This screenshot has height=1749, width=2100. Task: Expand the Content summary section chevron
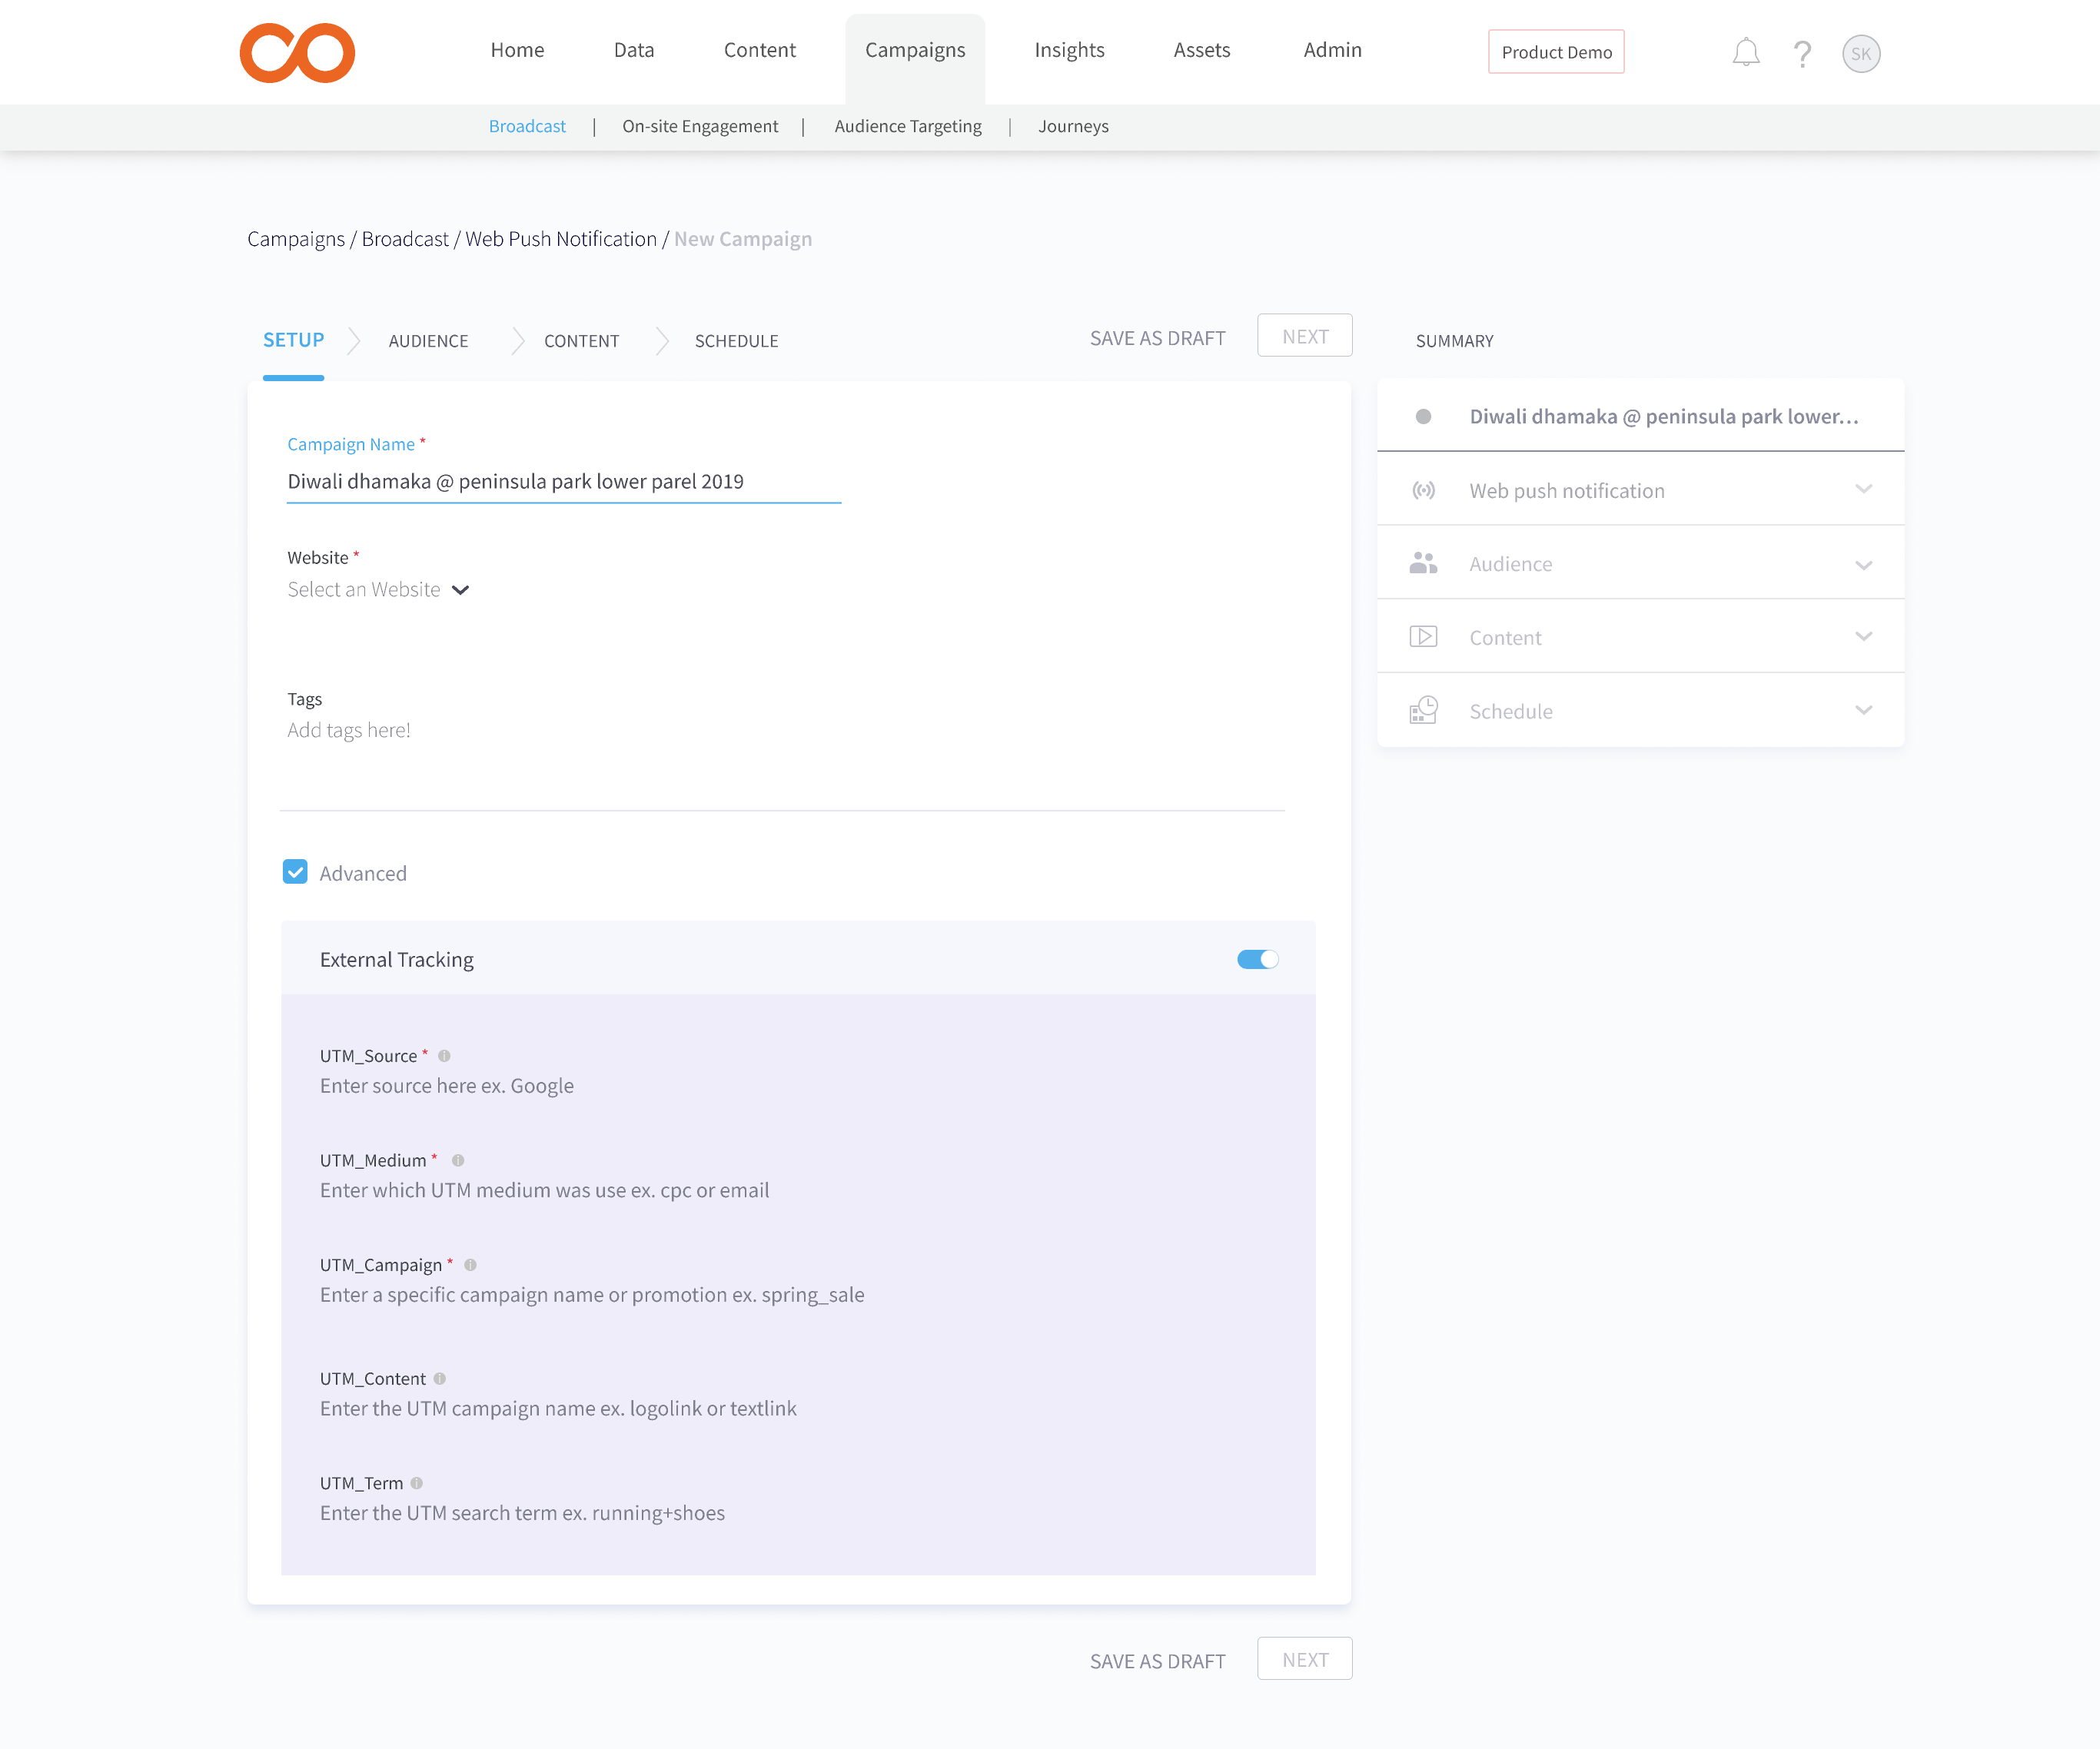point(1863,637)
